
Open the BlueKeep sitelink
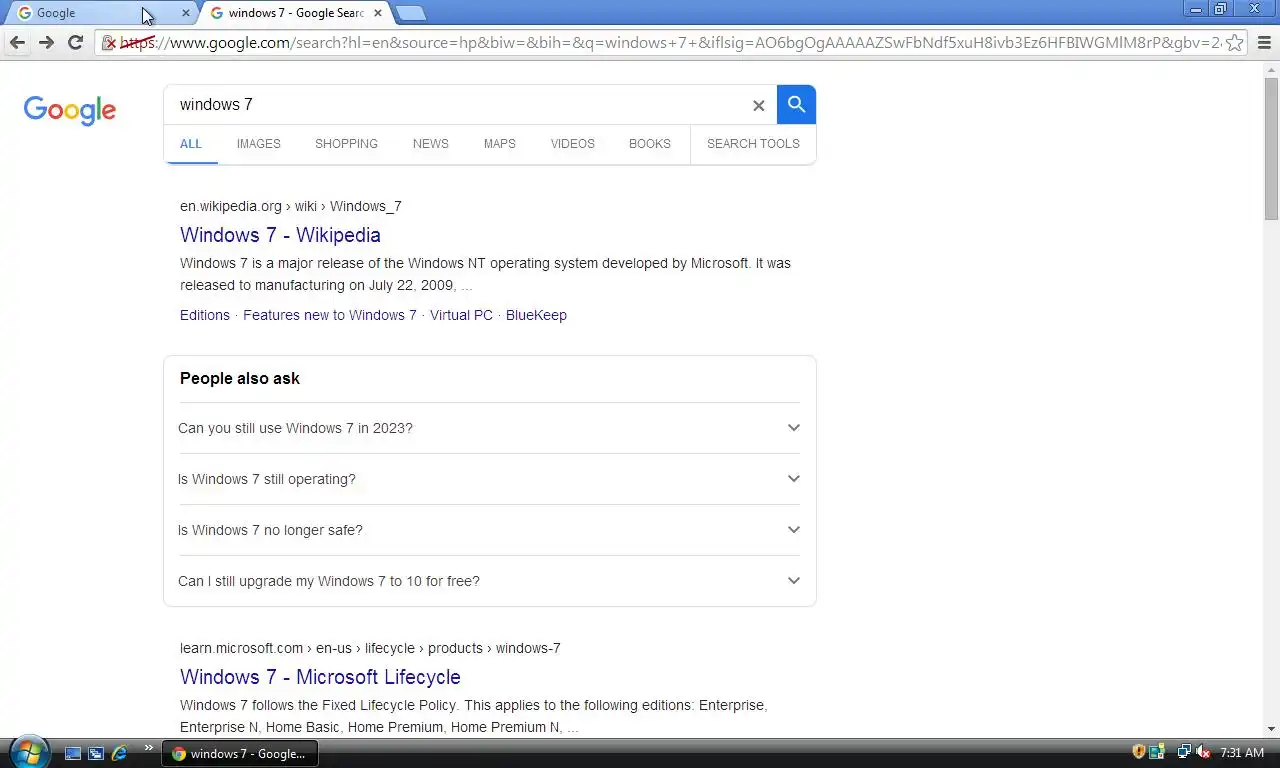pos(536,315)
